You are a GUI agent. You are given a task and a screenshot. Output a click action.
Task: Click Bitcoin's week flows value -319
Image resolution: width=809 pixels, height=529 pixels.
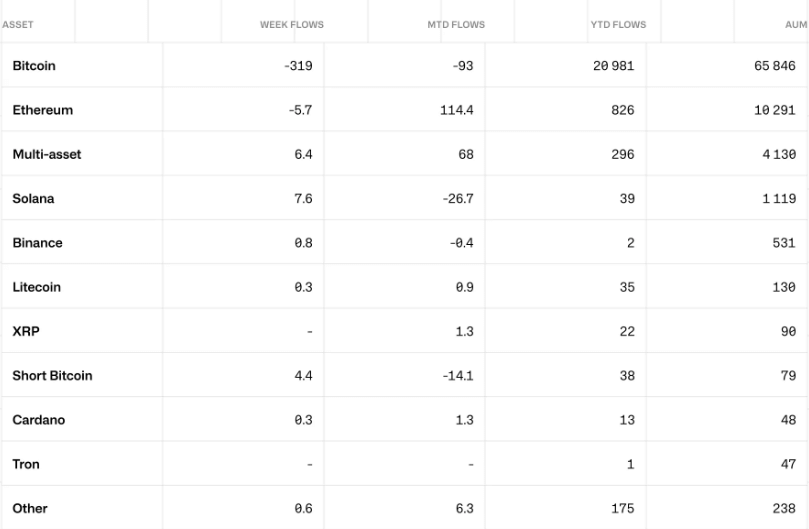click(x=298, y=66)
